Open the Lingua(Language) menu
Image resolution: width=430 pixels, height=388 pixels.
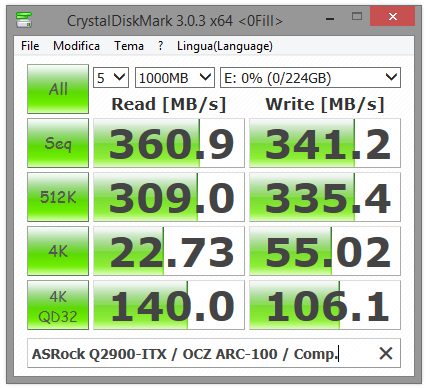tap(225, 46)
